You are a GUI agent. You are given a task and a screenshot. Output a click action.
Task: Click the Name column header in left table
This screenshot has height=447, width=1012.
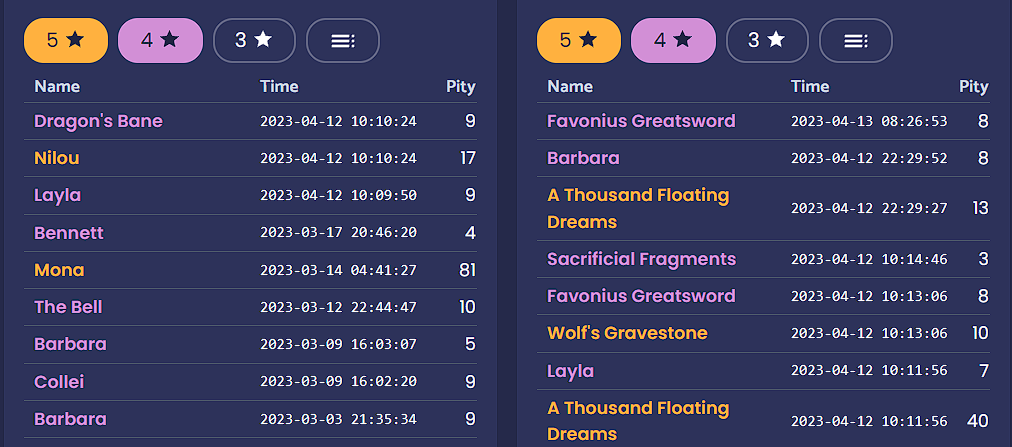click(57, 86)
